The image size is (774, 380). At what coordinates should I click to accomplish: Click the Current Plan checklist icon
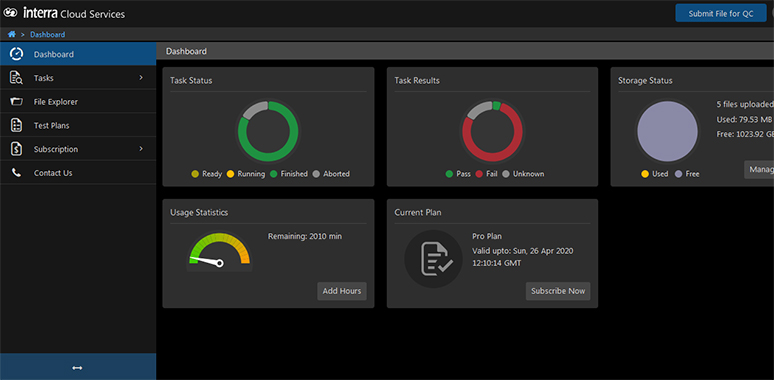coord(433,259)
